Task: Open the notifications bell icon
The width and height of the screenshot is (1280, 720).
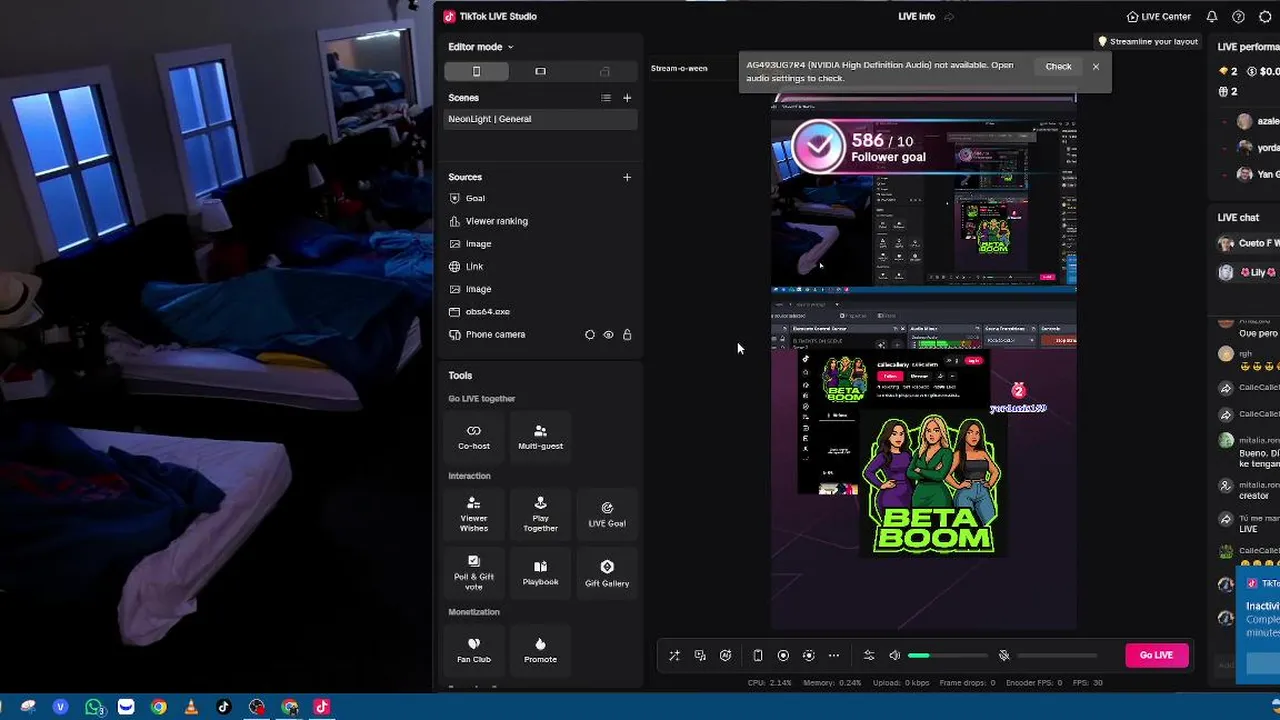Action: pyautogui.click(x=1212, y=17)
